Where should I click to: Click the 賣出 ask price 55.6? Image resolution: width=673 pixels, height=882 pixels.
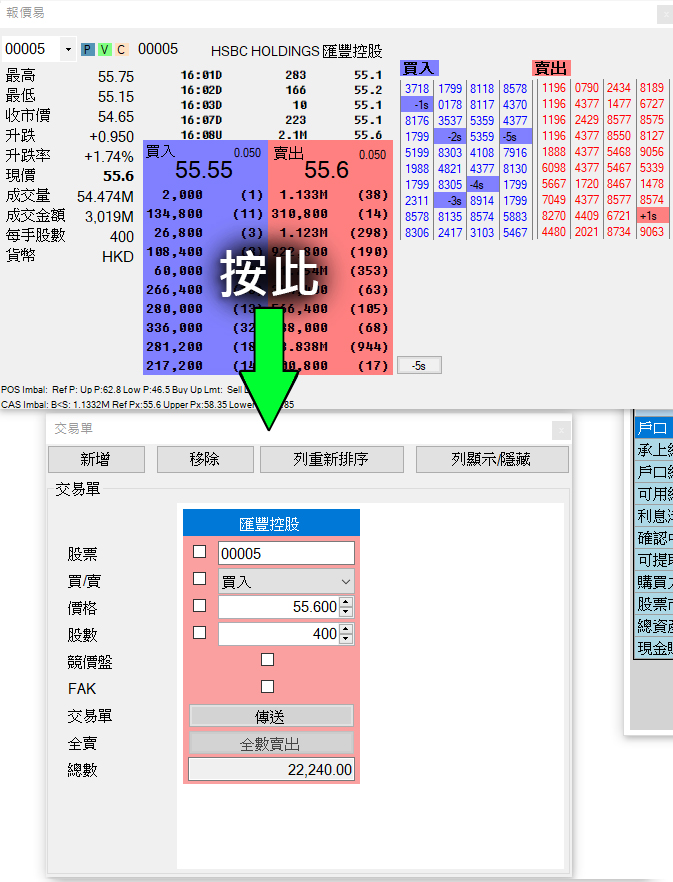pos(326,170)
